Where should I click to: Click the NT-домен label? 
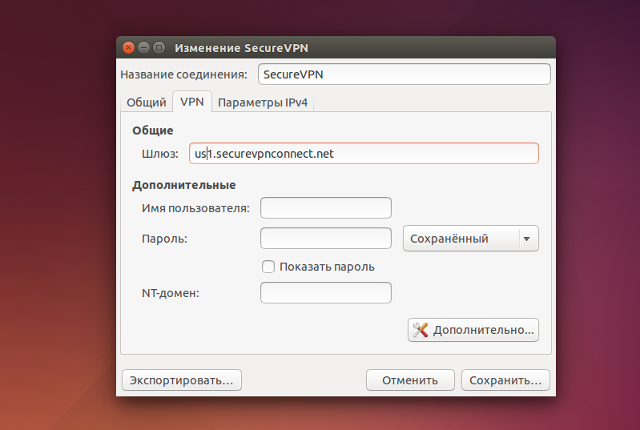click(171, 293)
